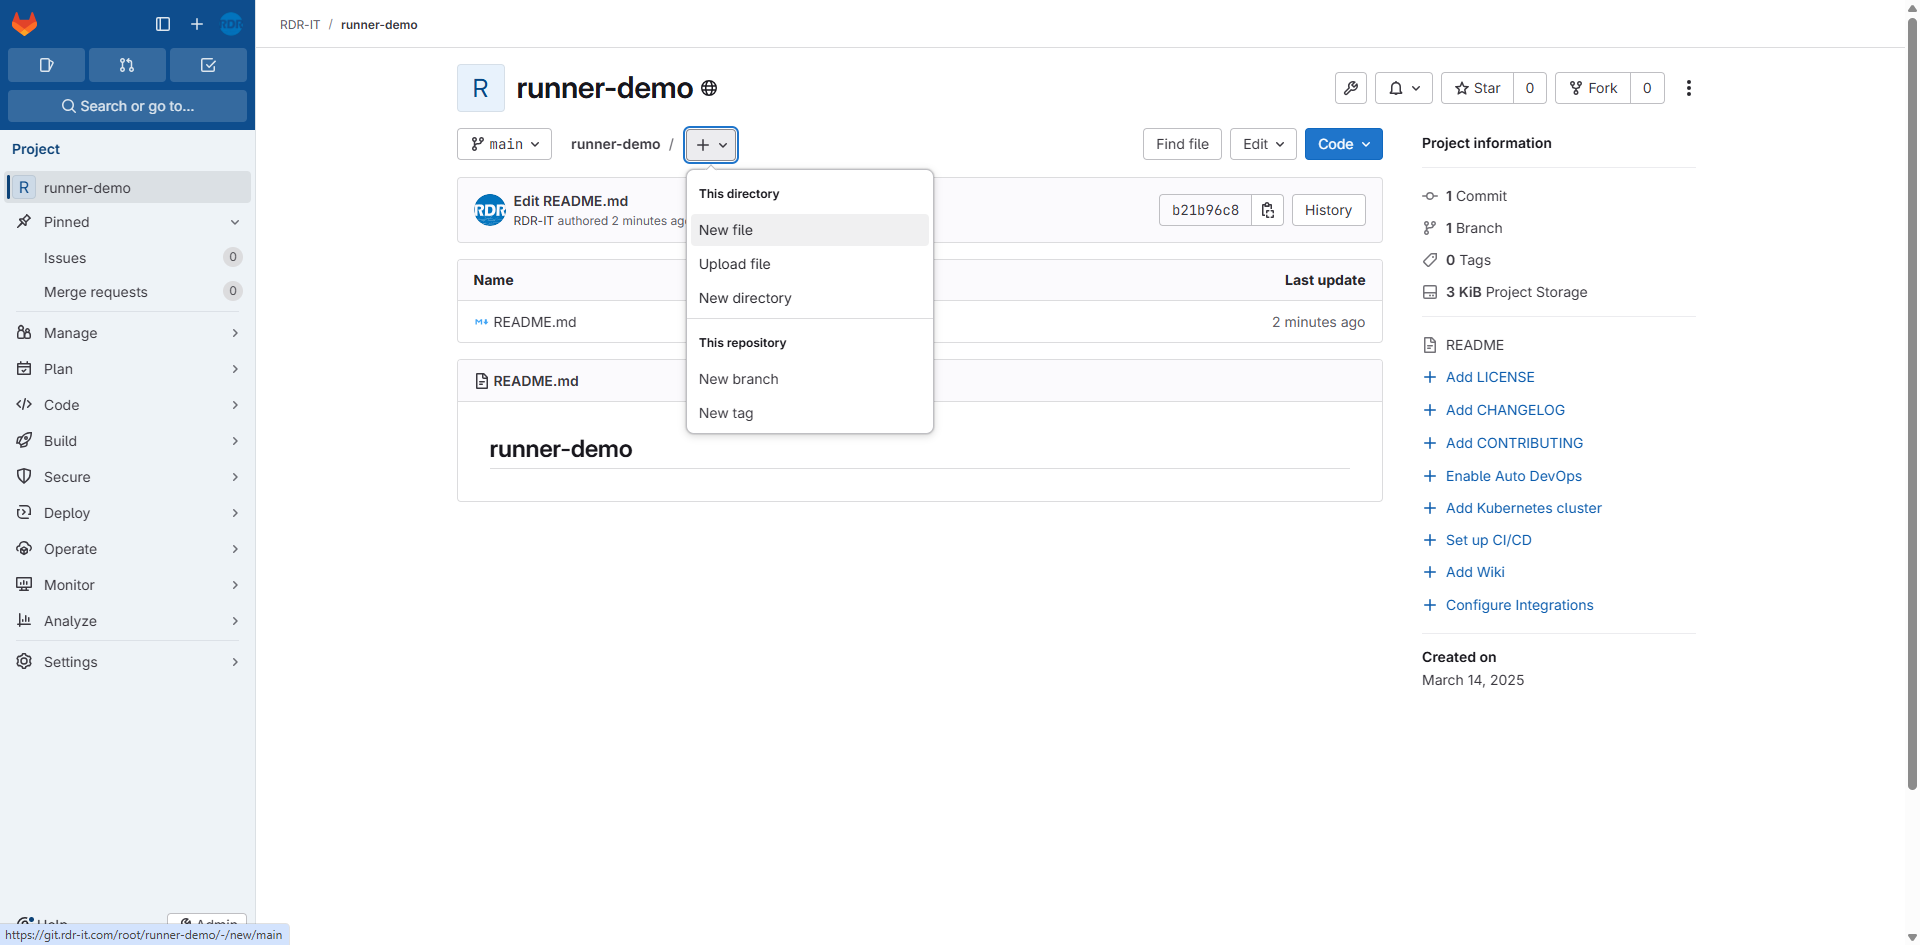
Task: Click the History button
Action: pyautogui.click(x=1327, y=210)
